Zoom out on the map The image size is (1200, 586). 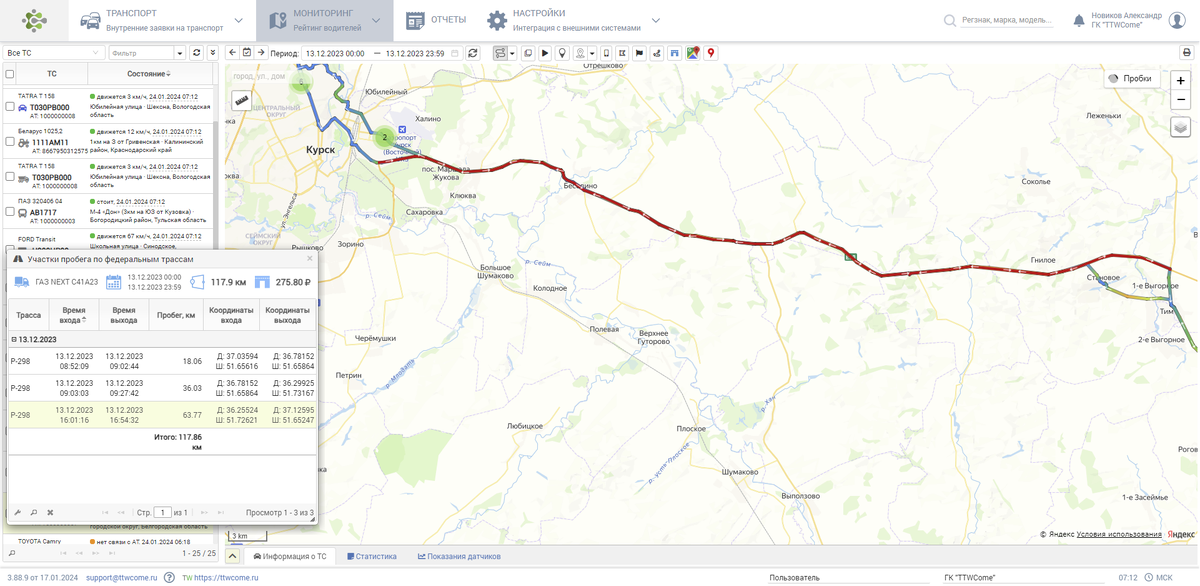click(1181, 100)
